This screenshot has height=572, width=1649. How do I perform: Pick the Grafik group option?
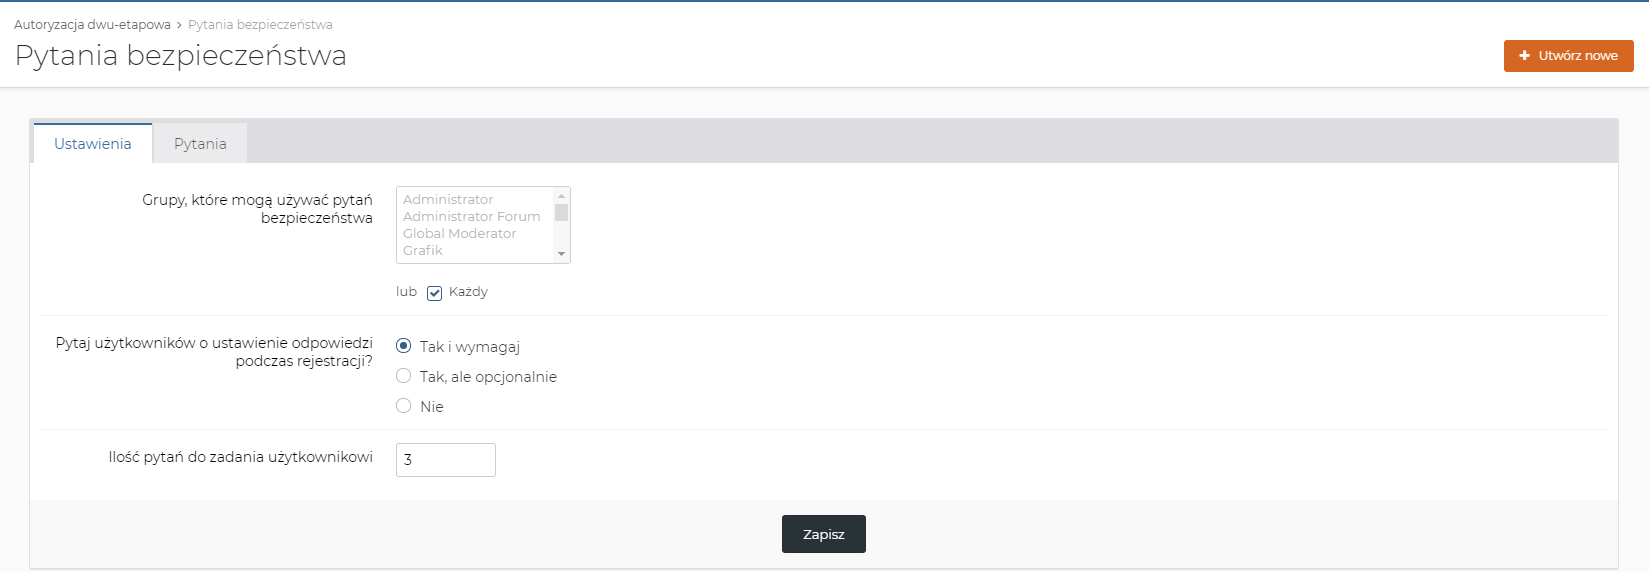coord(423,251)
